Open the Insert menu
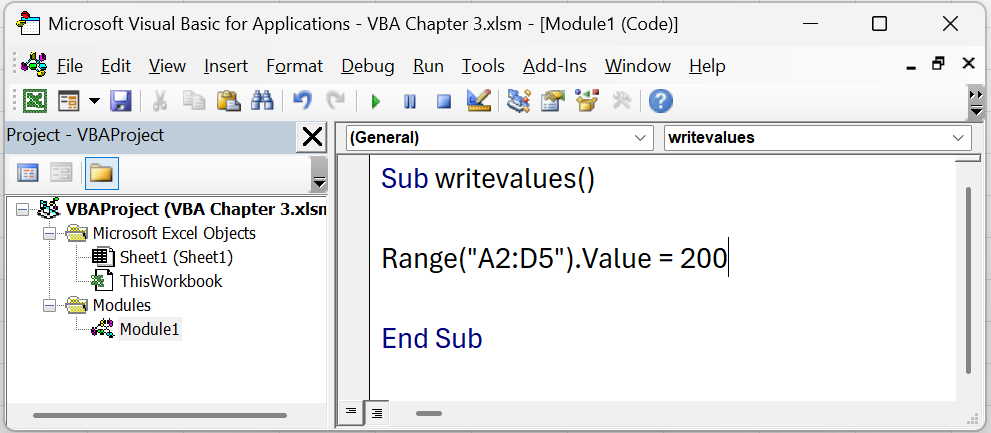991x433 pixels. [226, 66]
